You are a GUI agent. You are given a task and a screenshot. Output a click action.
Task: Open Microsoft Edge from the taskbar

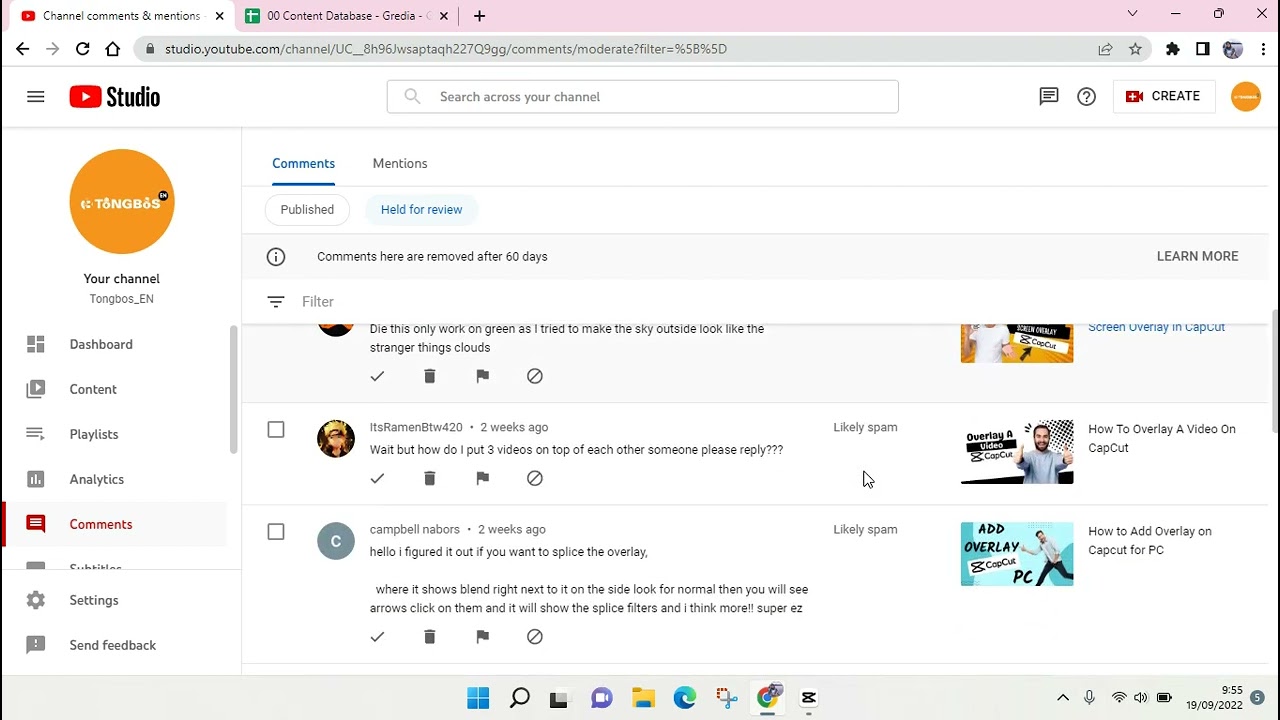684,698
